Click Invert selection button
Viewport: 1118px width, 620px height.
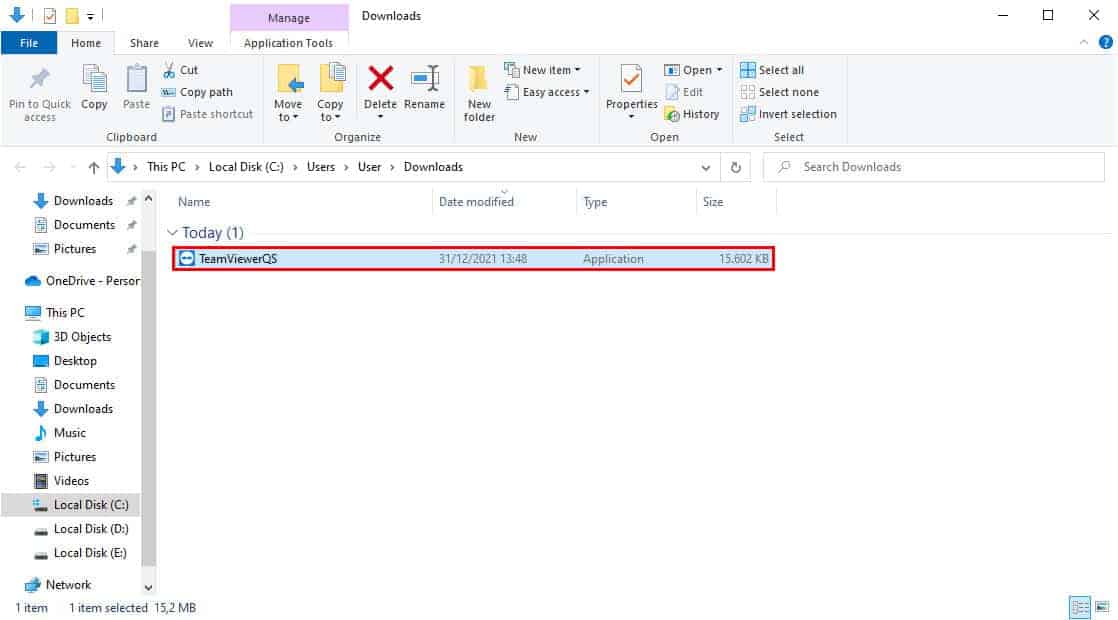click(788, 114)
